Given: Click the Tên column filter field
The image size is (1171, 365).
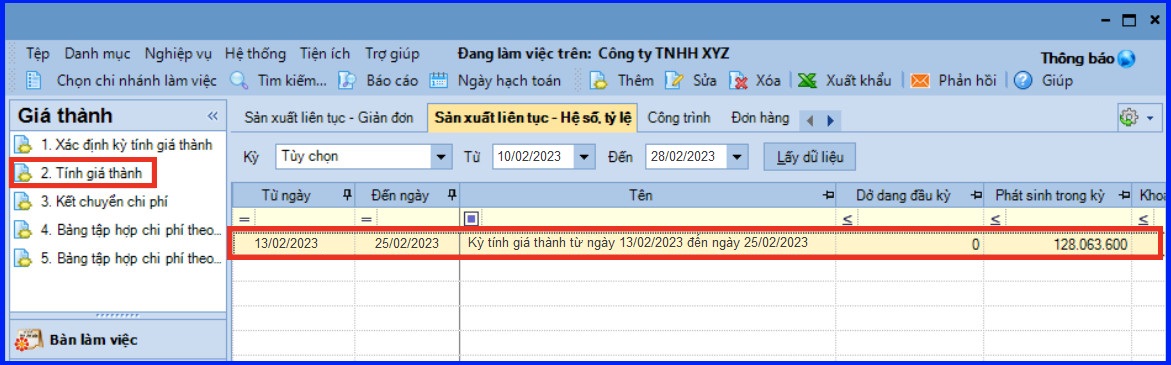Looking at the screenshot, I should coord(657,219).
